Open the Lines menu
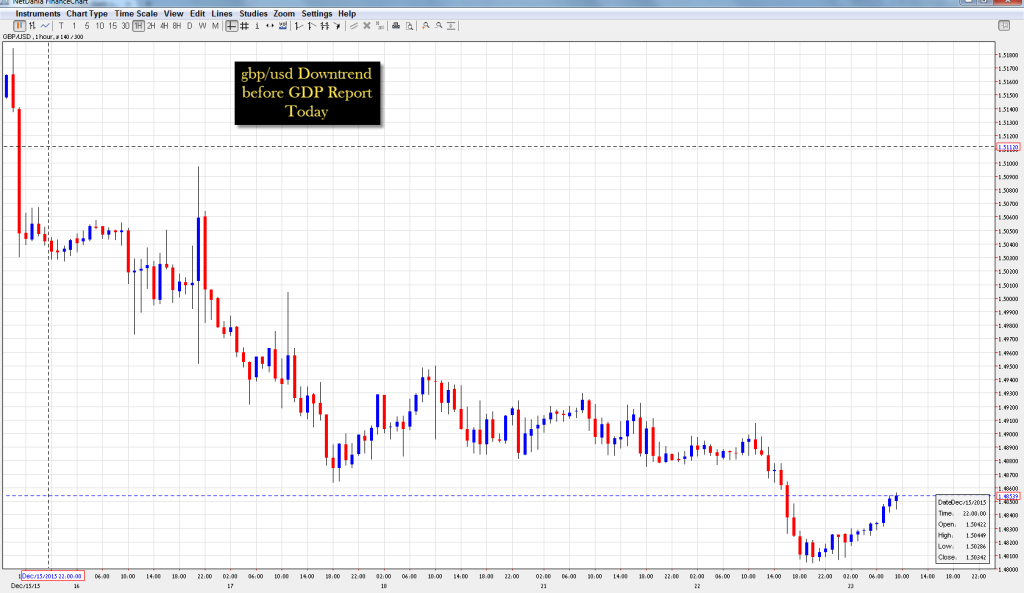Screen dimensions: 1024x593 pyautogui.click(x=222, y=14)
